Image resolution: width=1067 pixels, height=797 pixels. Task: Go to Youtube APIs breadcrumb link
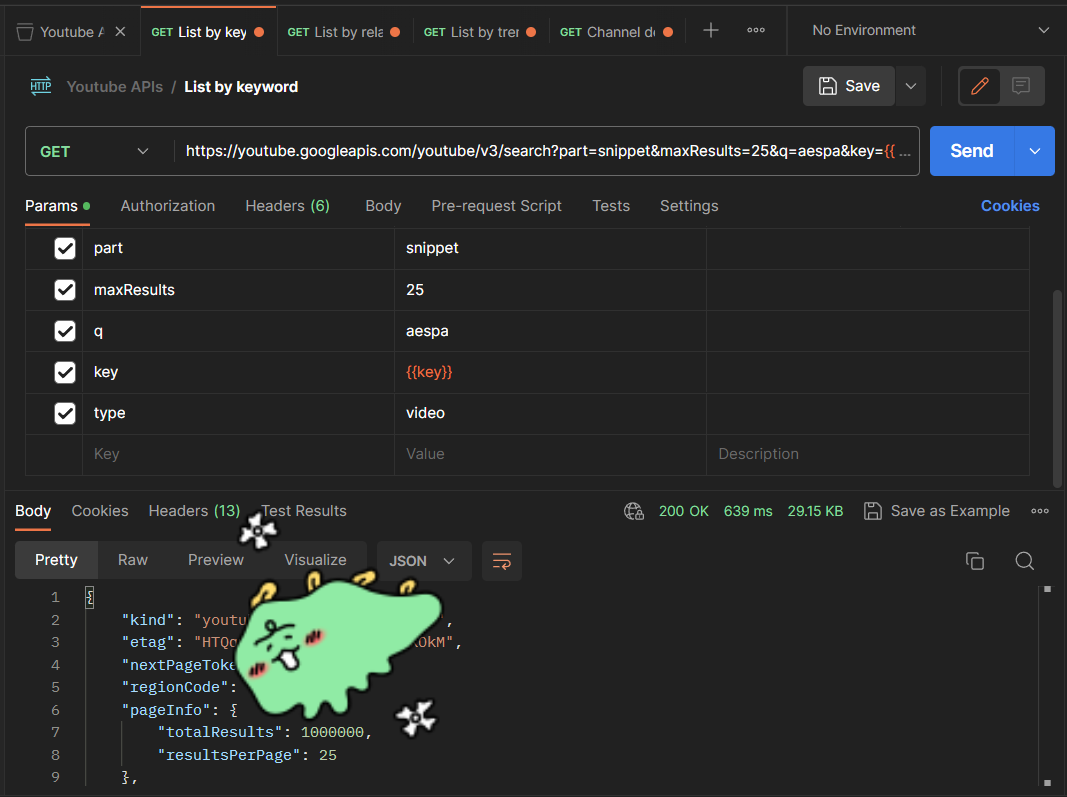(114, 86)
